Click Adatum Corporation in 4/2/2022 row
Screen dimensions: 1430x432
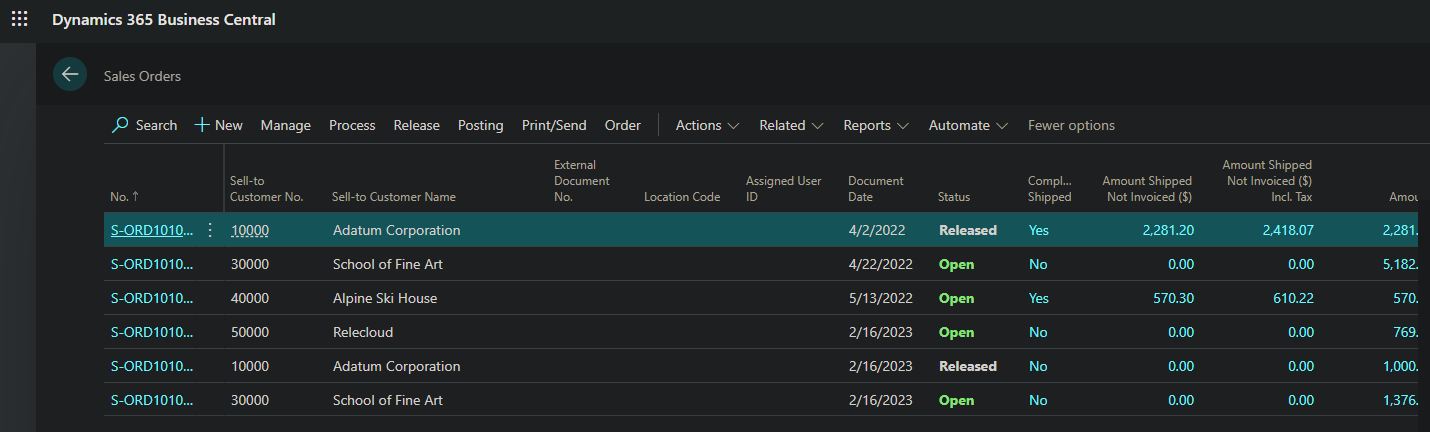pyautogui.click(x=397, y=230)
